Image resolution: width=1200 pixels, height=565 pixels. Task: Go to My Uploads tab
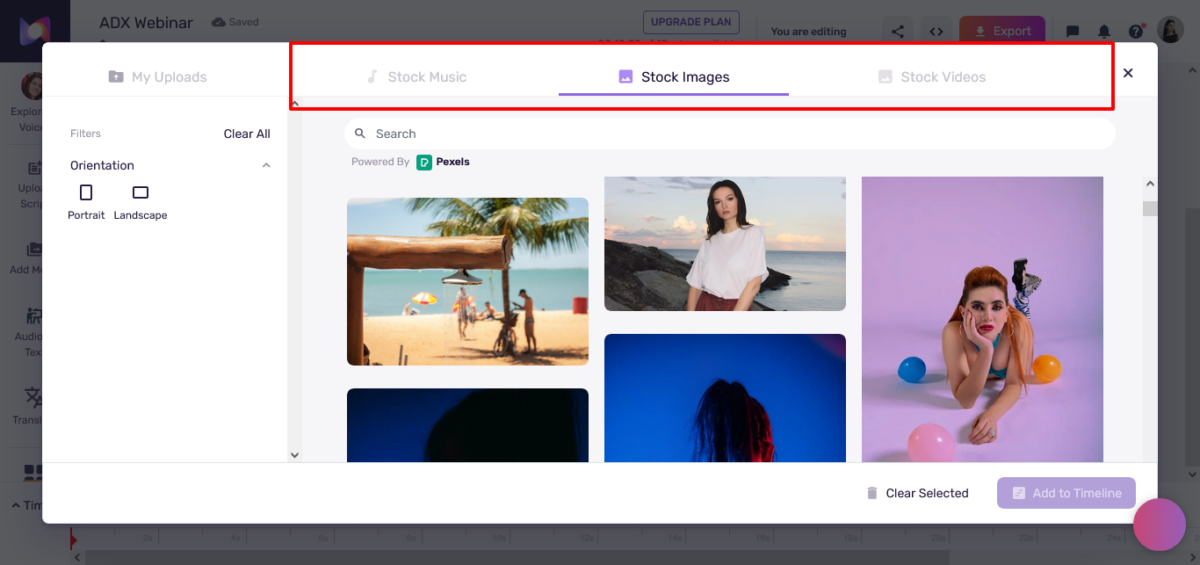click(x=158, y=77)
